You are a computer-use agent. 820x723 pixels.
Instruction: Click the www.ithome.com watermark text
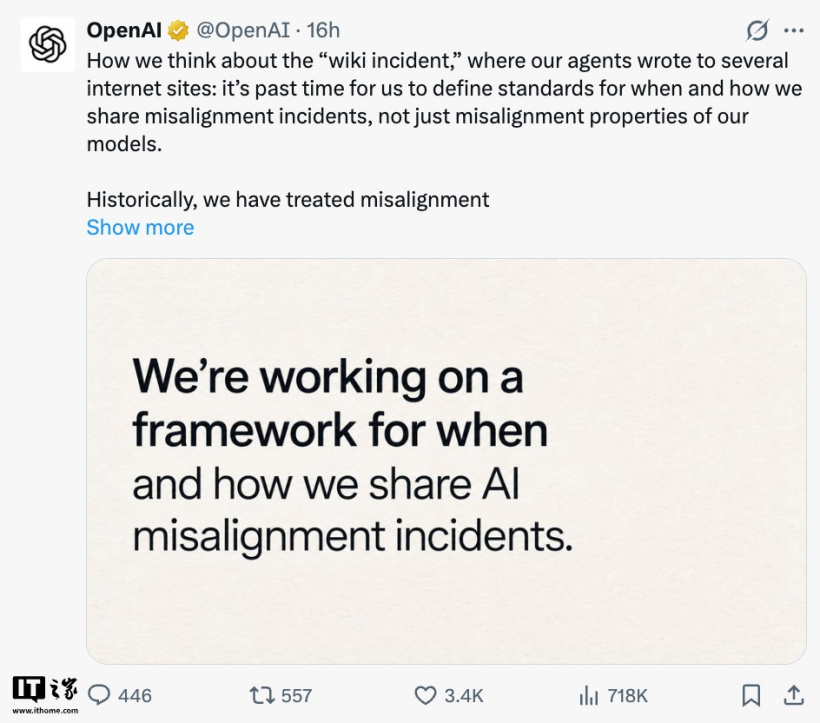click(45, 710)
